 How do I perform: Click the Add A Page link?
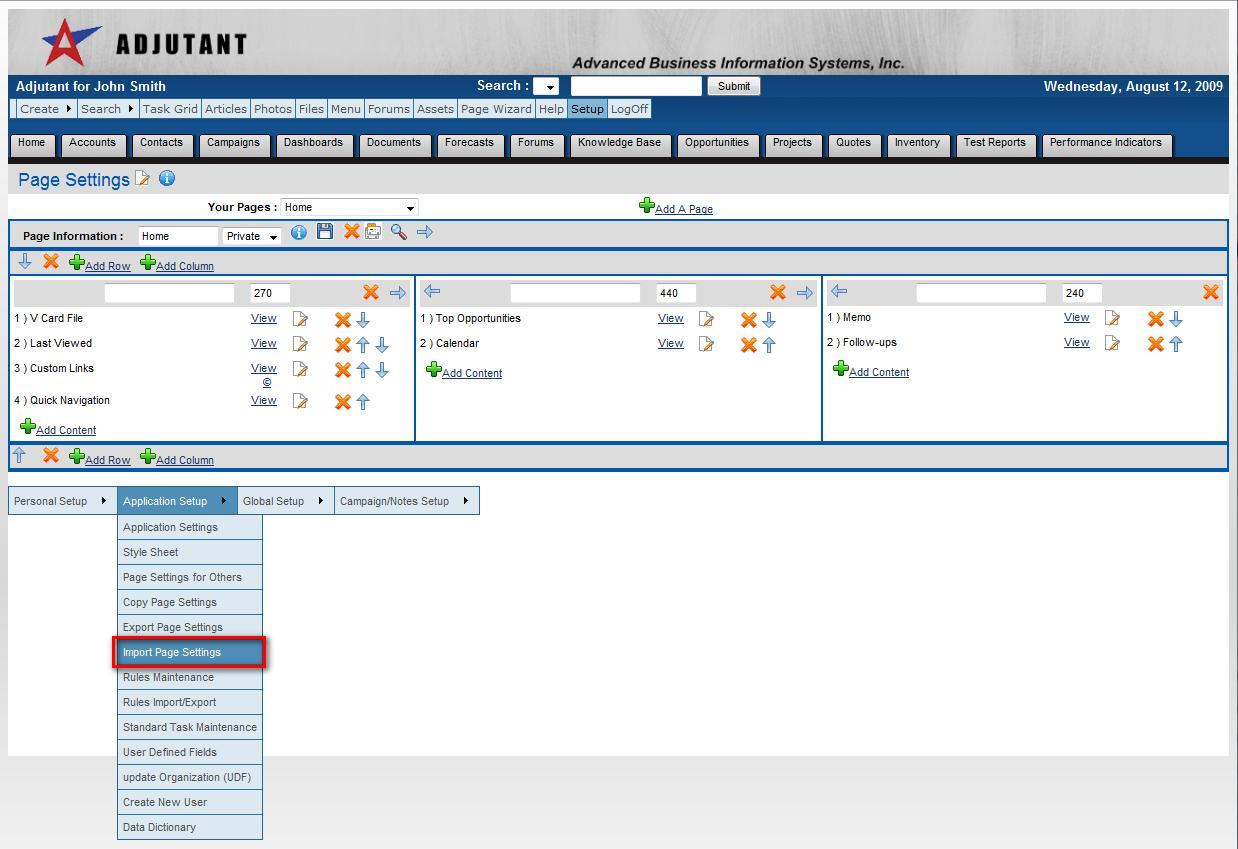pyautogui.click(x=683, y=209)
